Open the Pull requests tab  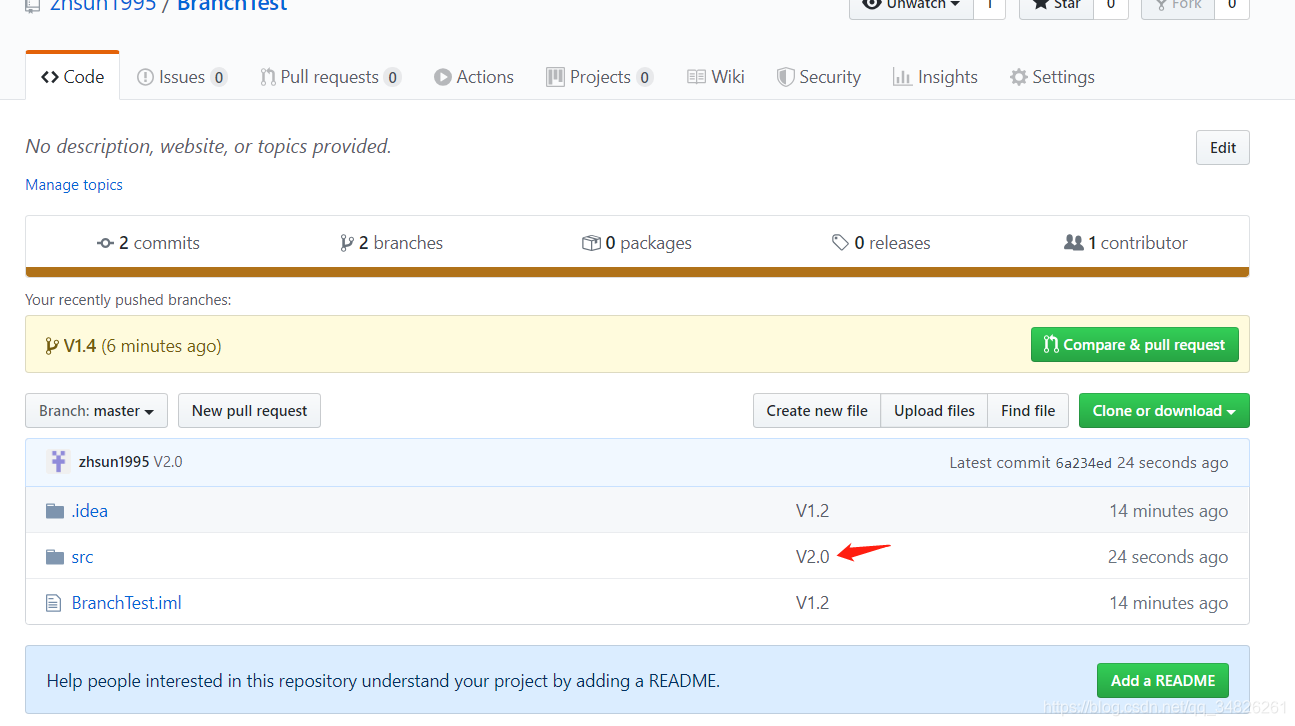pos(330,77)
